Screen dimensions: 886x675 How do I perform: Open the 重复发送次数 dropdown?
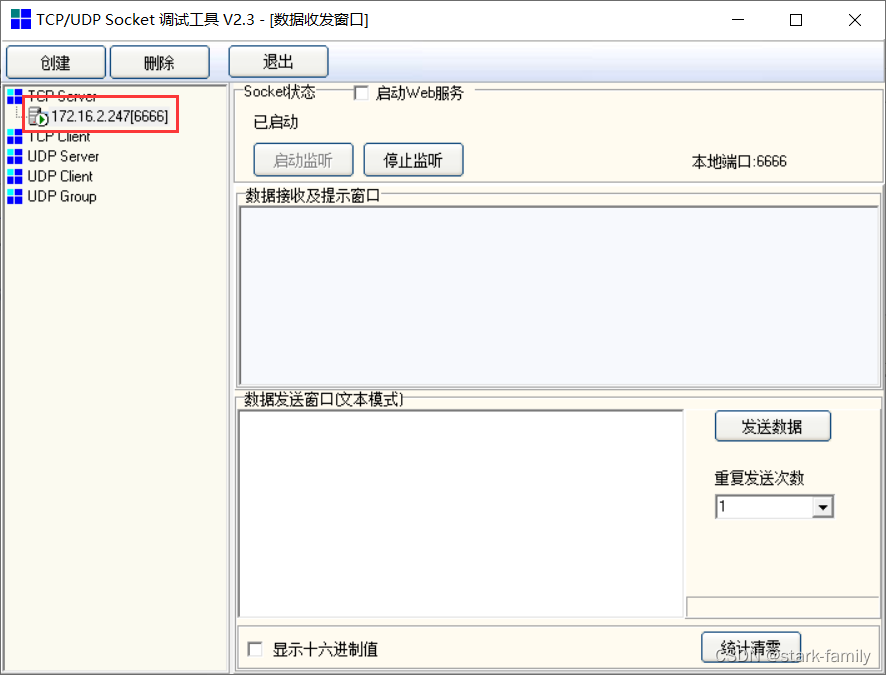coord(825,506)
